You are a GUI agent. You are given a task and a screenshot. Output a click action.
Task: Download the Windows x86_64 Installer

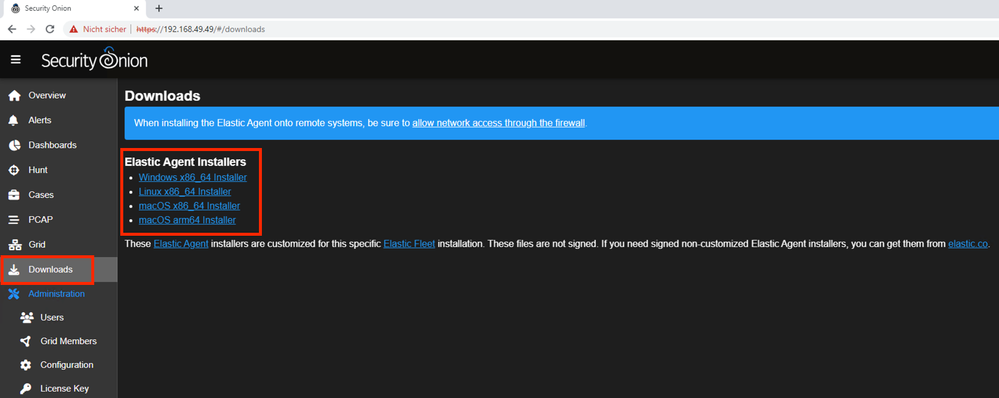click(192, 177)
